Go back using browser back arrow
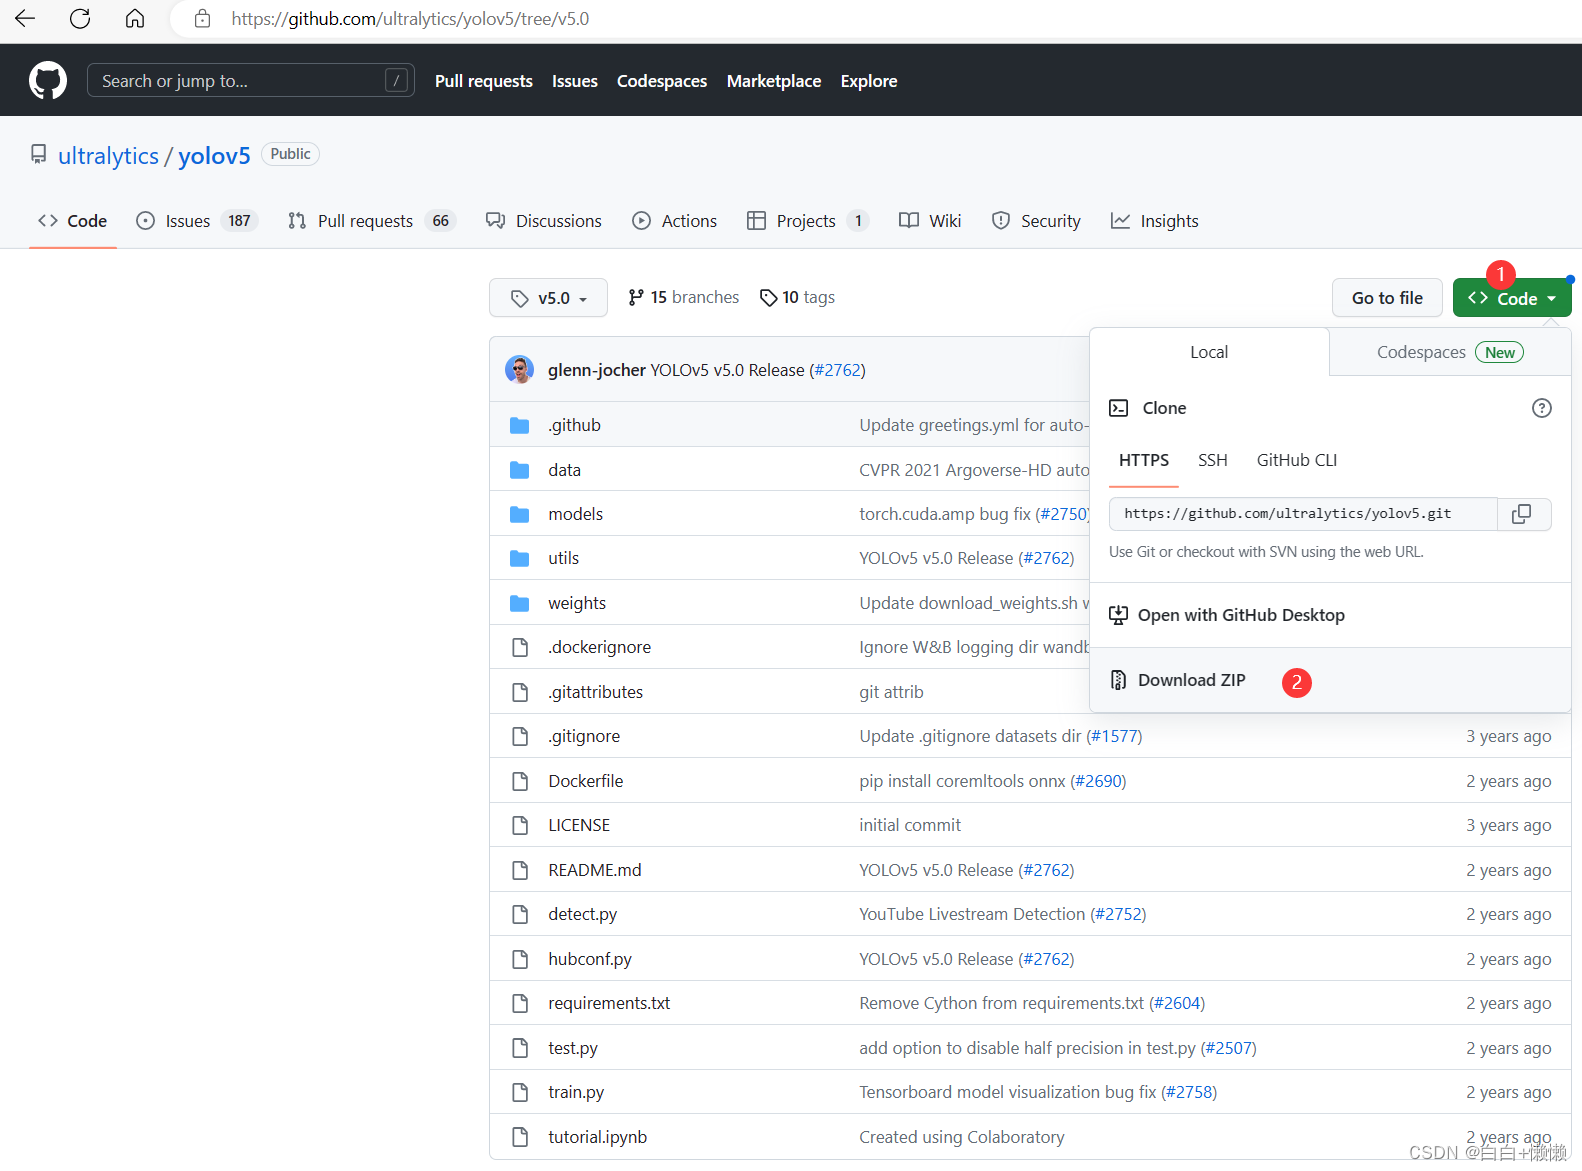1582x1171 pixels. point(25,19)
